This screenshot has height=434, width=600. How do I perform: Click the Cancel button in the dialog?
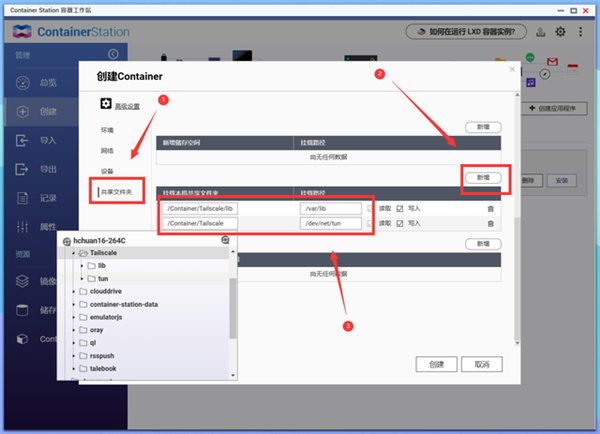click(x=482, y=364)
